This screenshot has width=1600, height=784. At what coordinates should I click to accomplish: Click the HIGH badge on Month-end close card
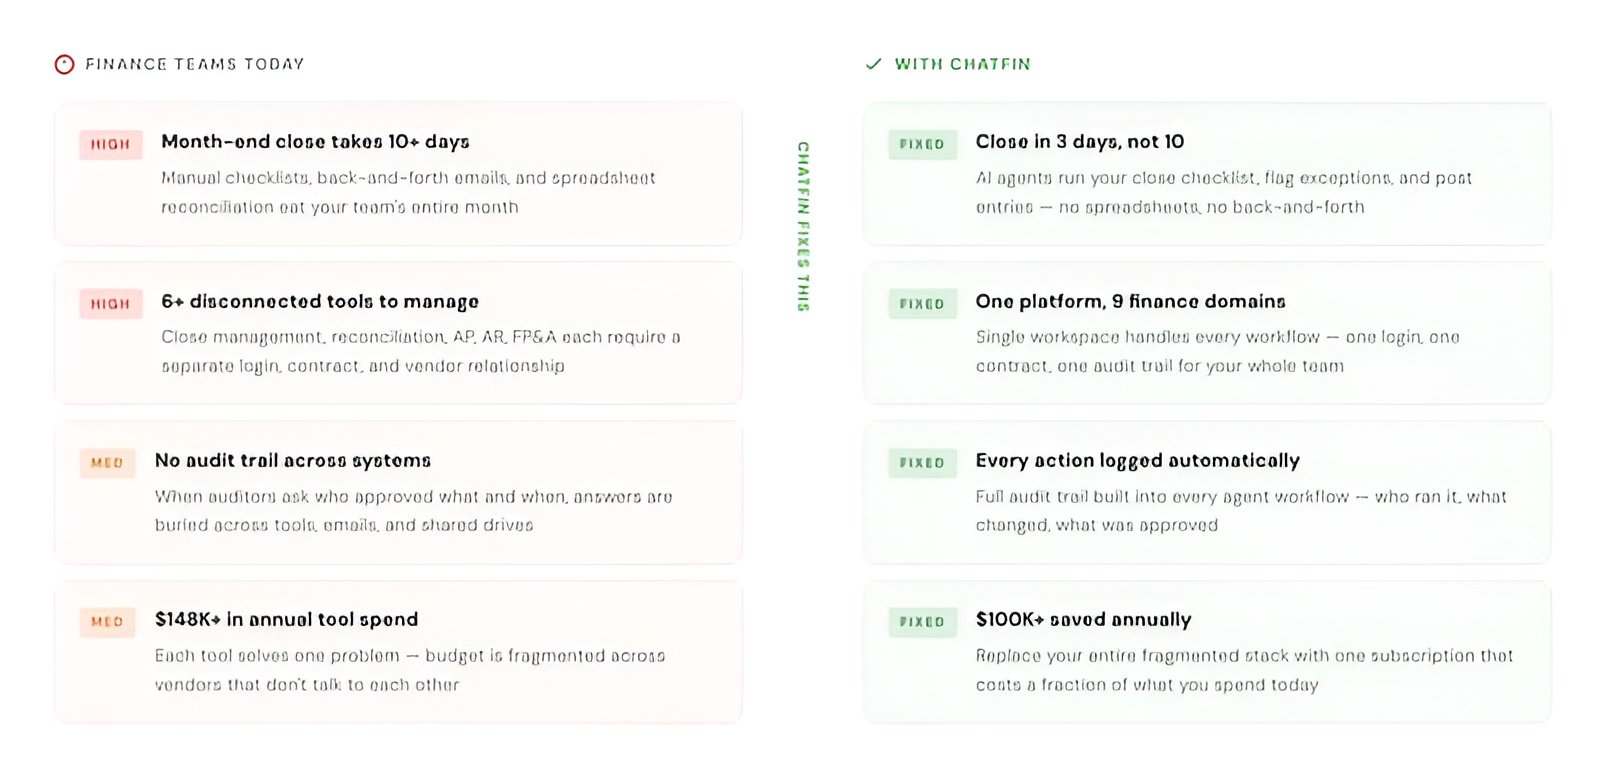[x=111, y=144]
